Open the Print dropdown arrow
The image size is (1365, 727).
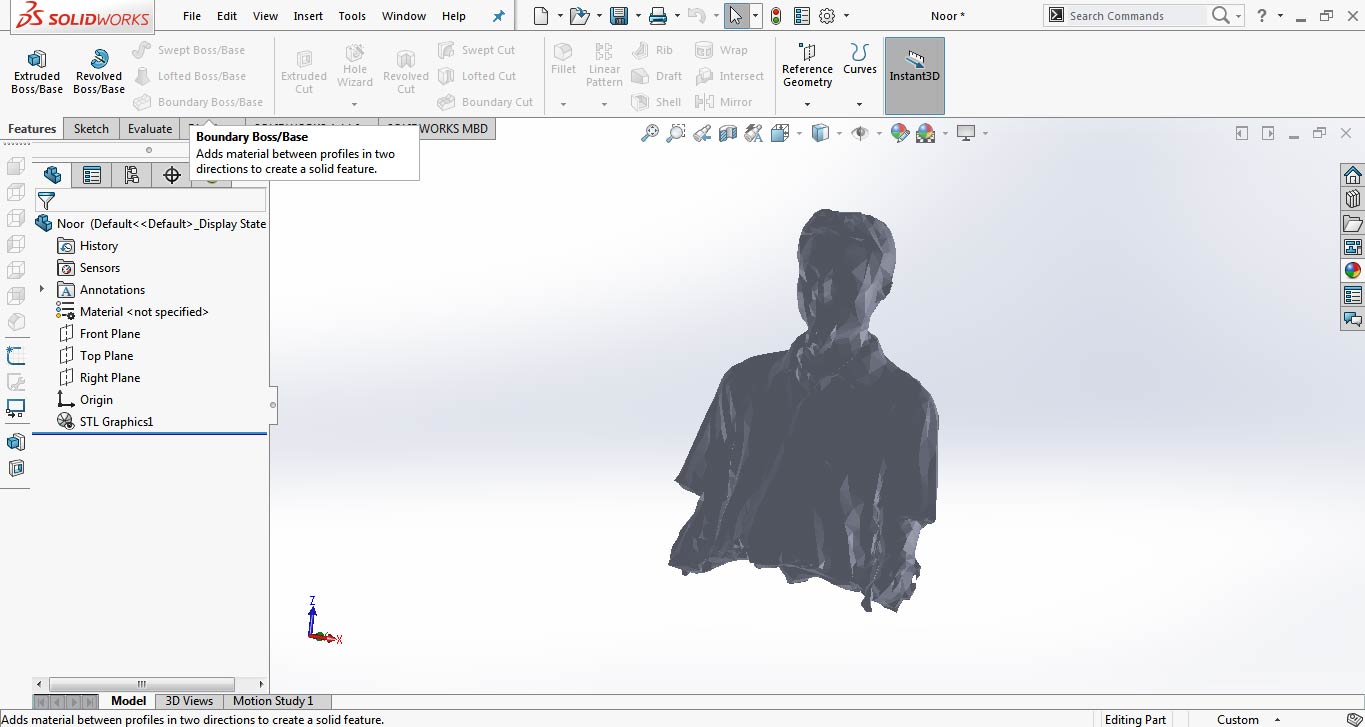click(x=676, y=16)
